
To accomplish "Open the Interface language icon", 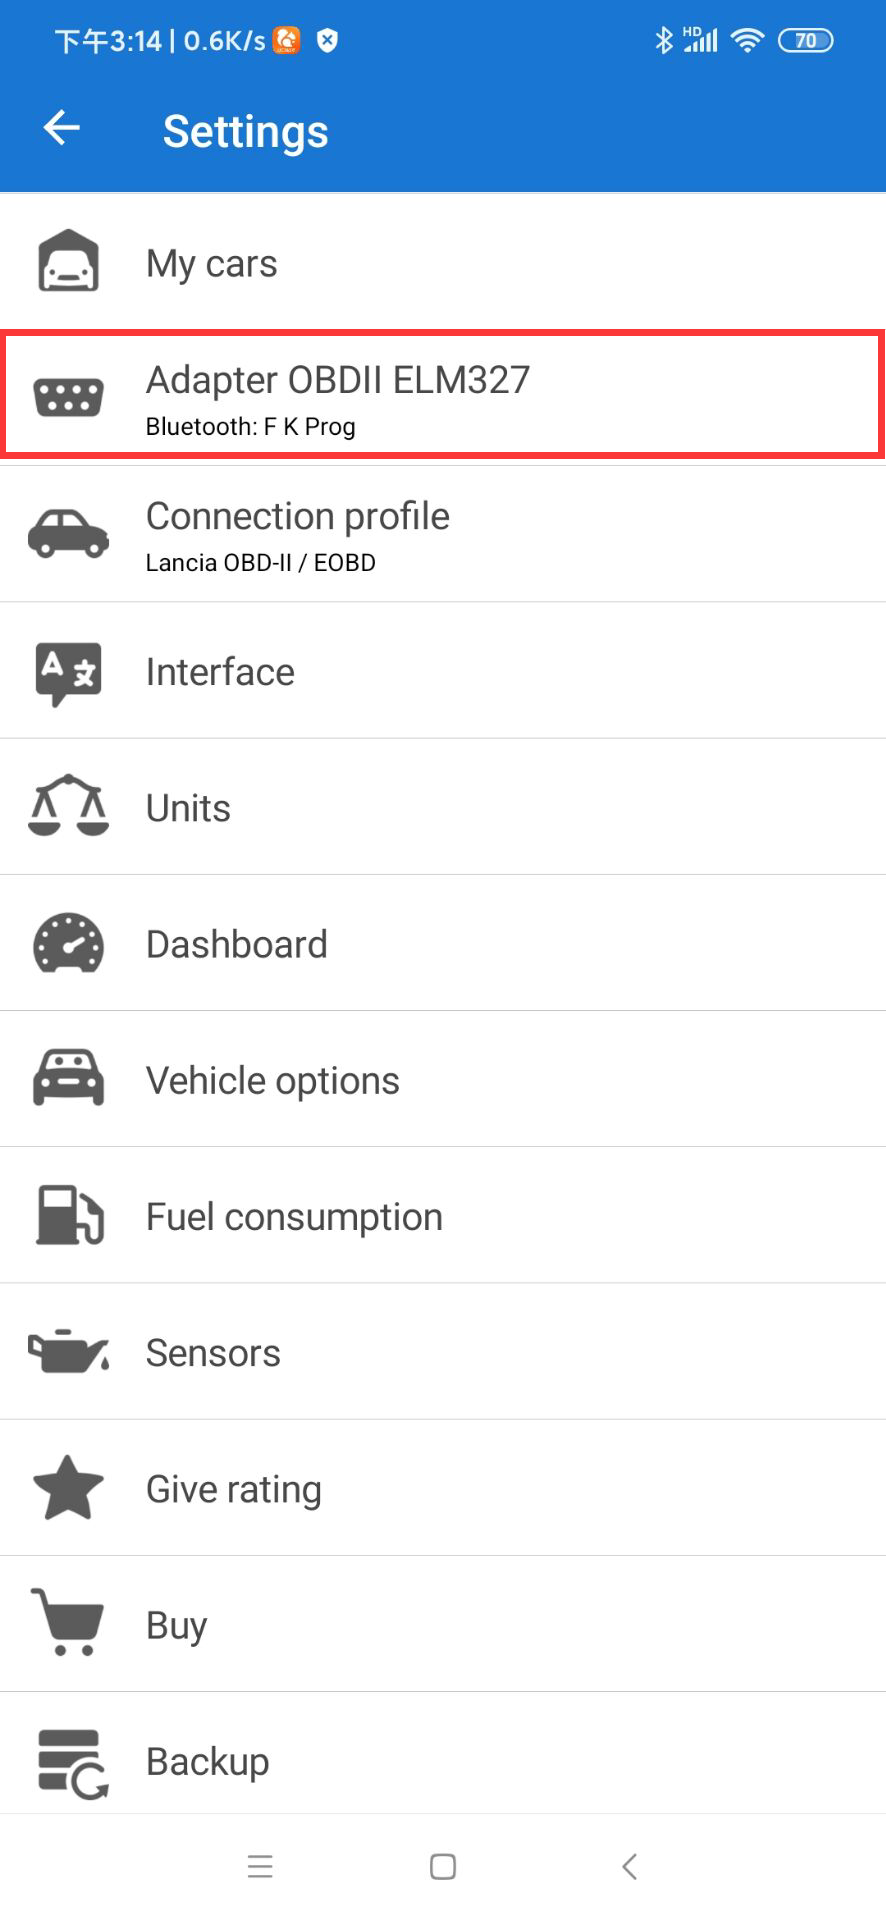I will click(68, 673).
